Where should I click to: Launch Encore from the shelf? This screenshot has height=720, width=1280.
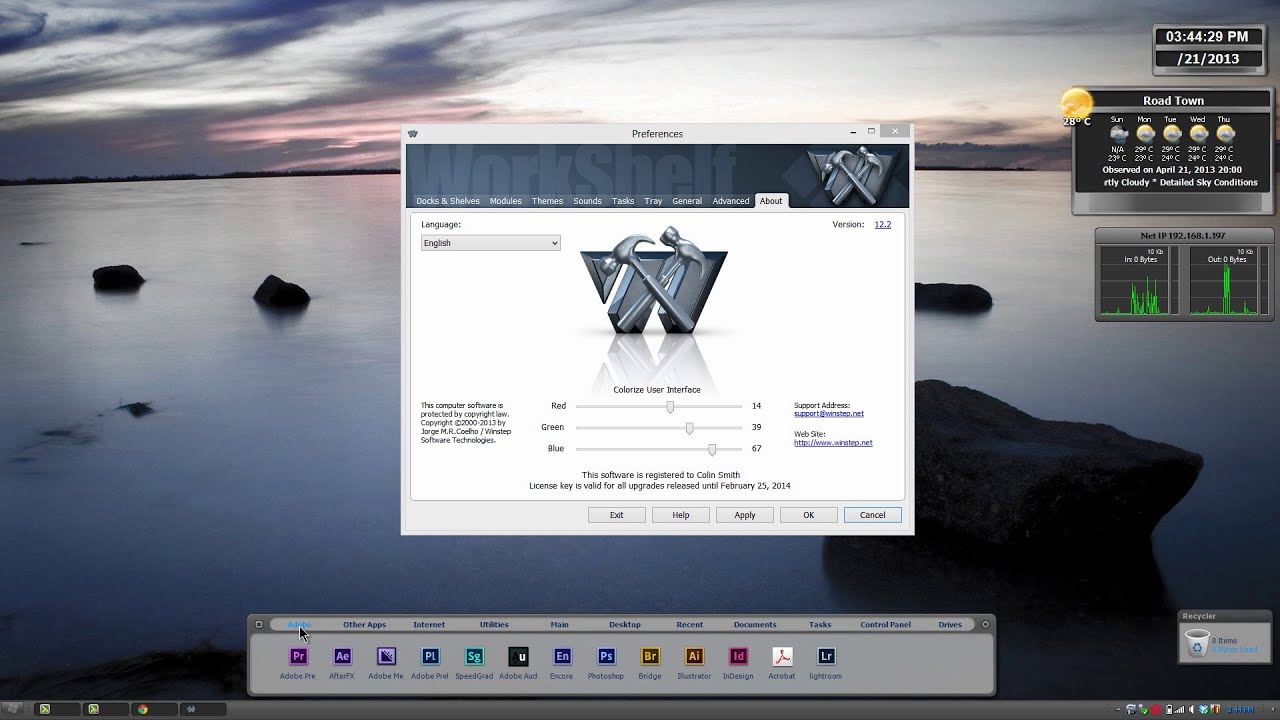562,657
